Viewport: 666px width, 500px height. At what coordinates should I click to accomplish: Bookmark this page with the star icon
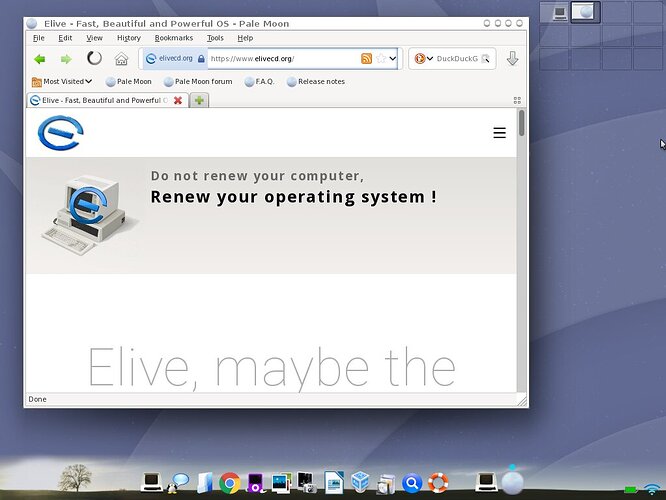point(381,59)
